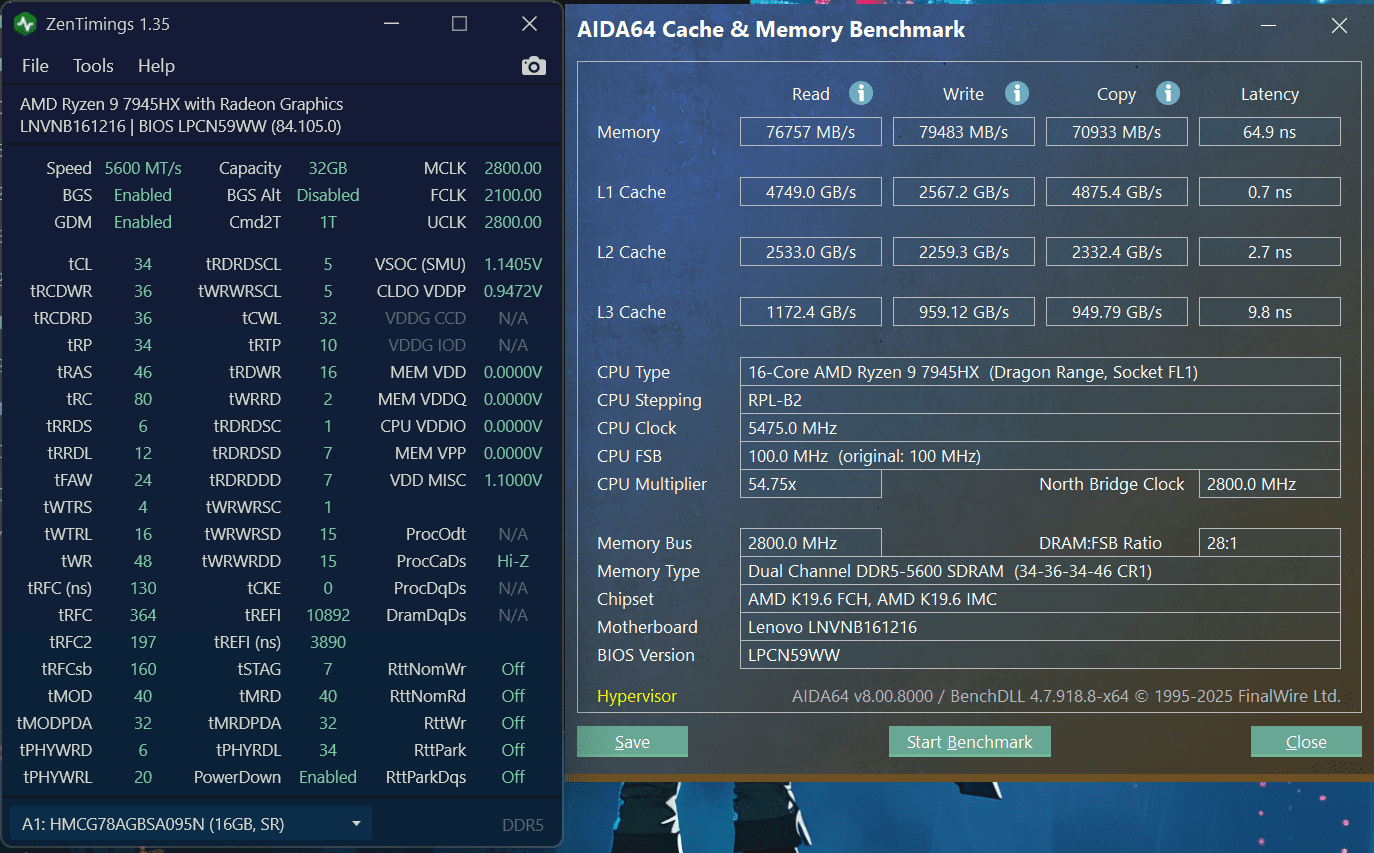This screenshot has height=853, width=1374.
Task: Click Capacity value 32GB
Action: point(328,168)
